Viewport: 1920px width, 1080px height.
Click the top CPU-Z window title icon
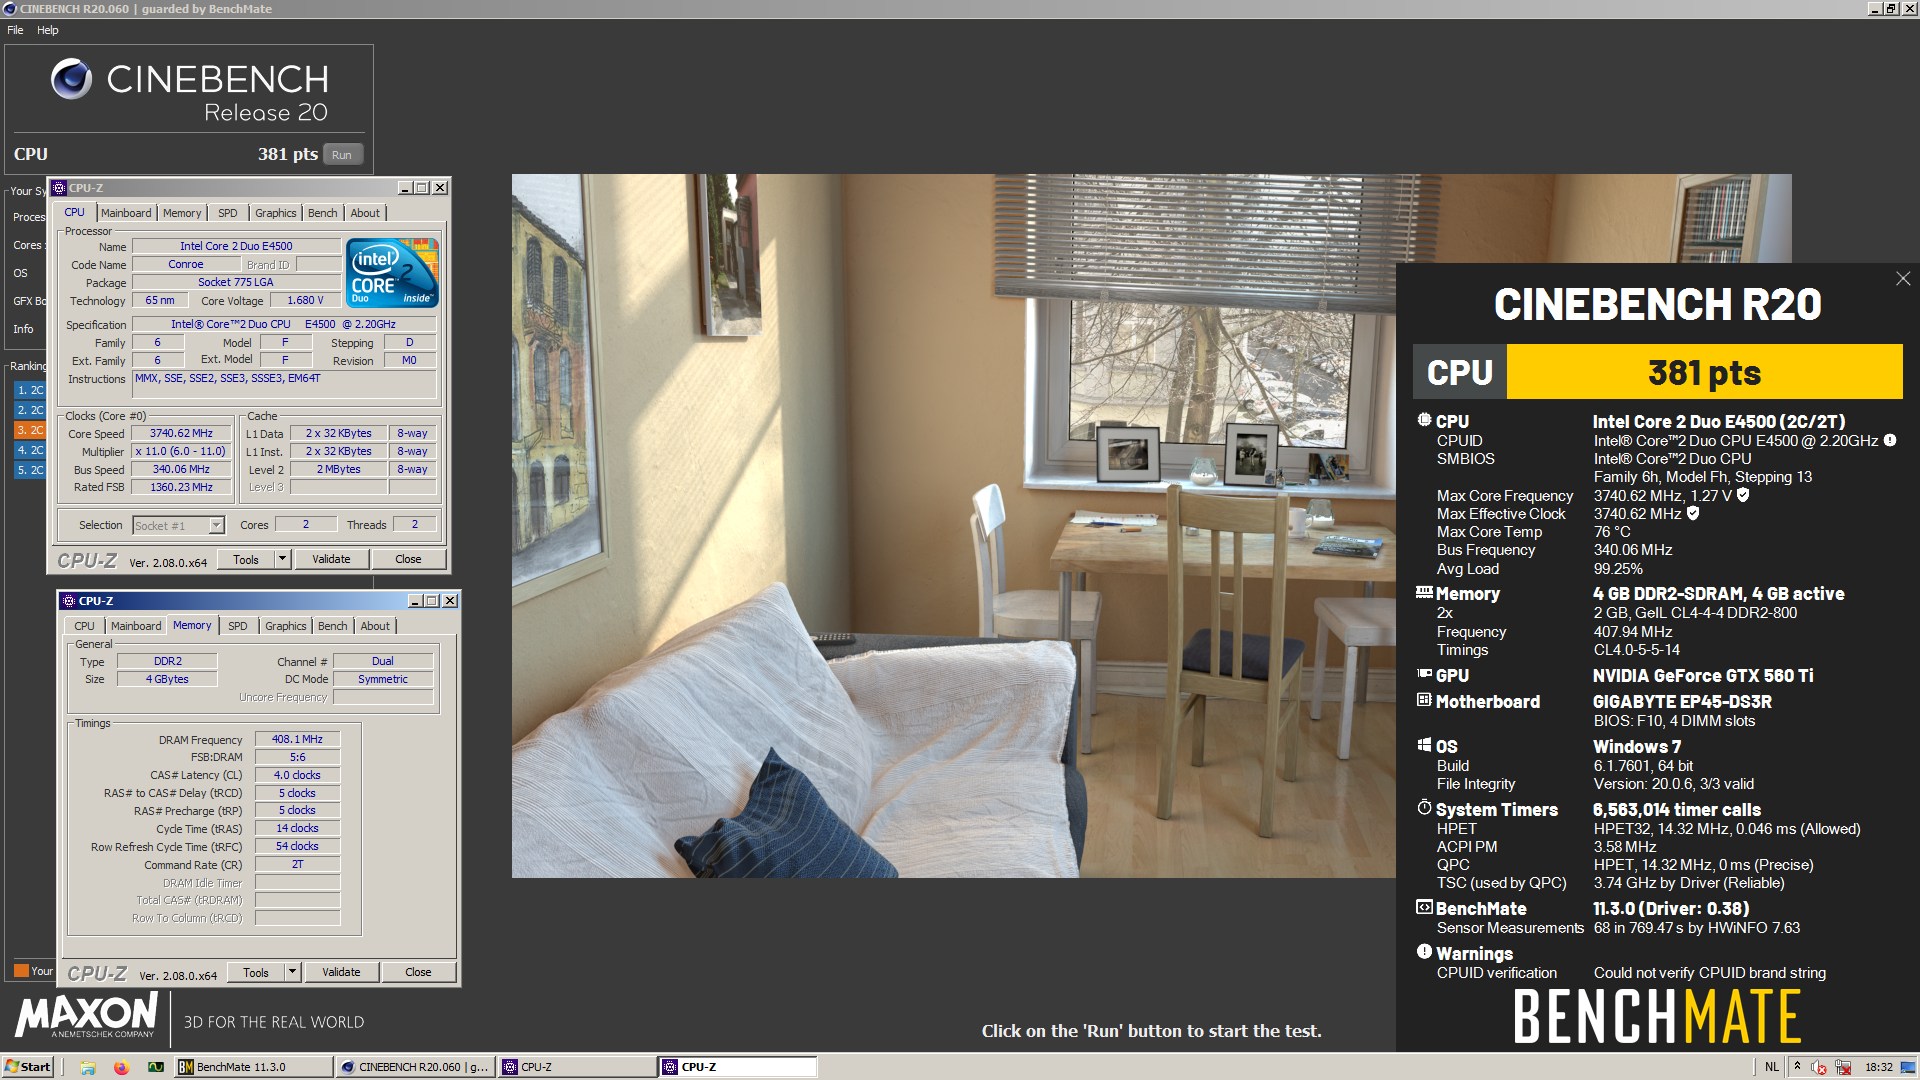point(59,188)
